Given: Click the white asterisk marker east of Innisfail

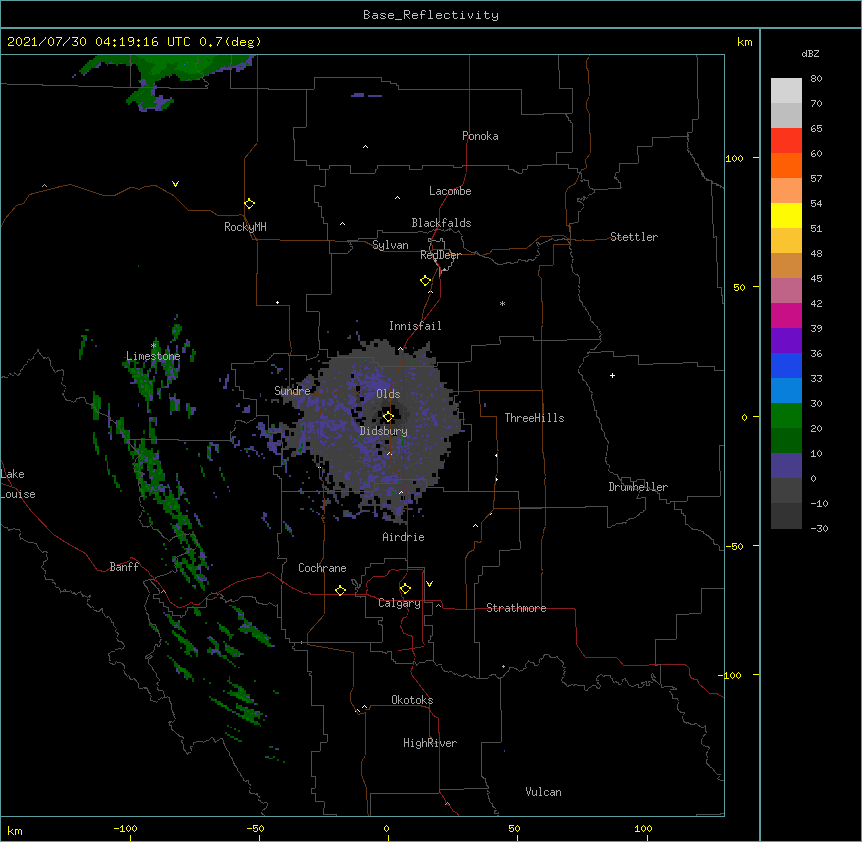Looking at the screenshot, I should [502, 303].
